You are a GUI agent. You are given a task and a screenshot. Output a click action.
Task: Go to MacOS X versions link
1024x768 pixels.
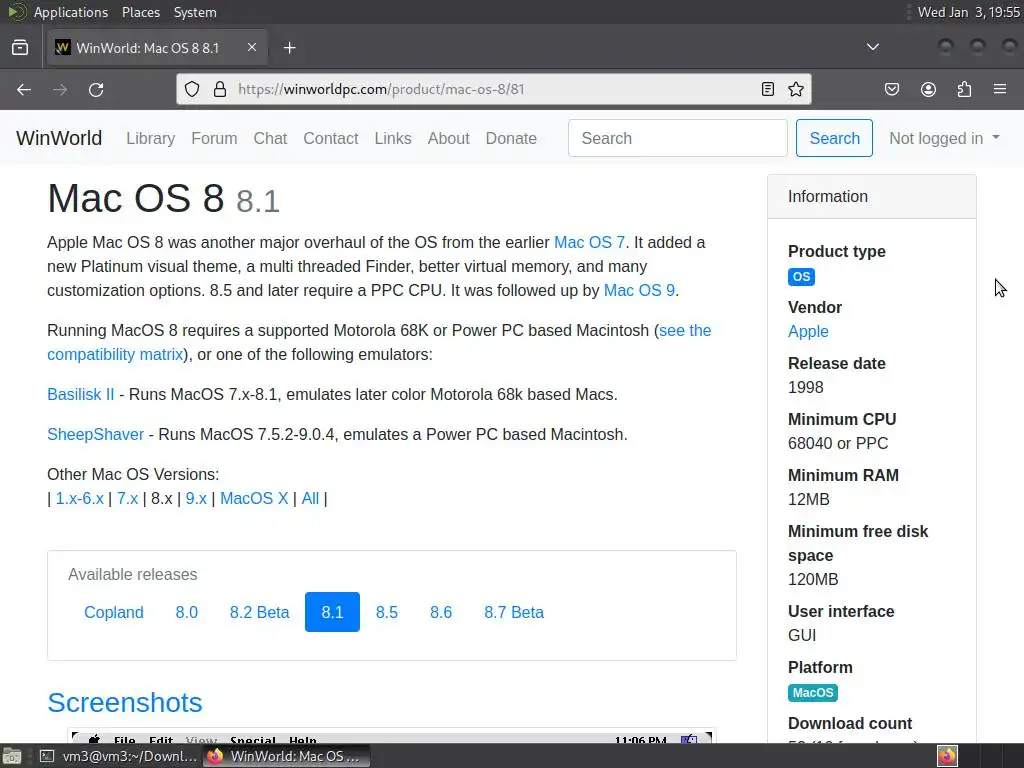pyautogui.click(x=254, y=498)
